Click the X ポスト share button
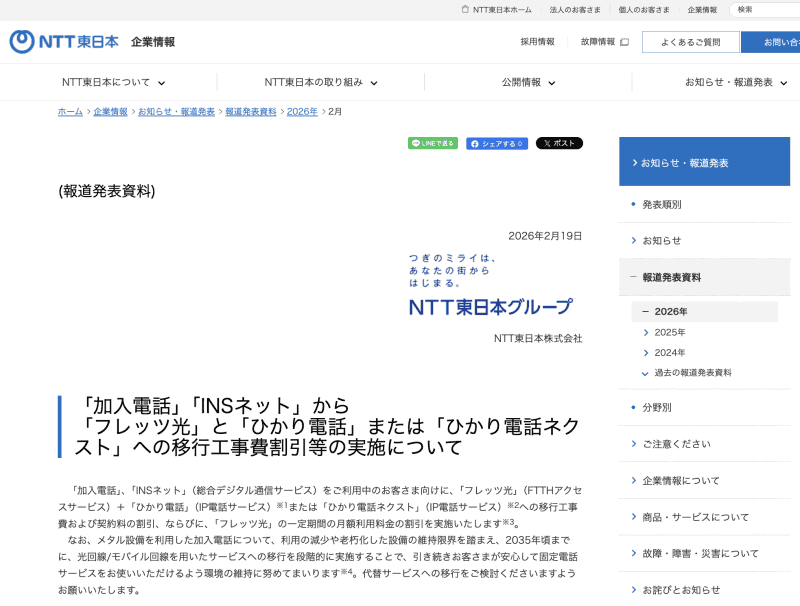 (559, 143)
